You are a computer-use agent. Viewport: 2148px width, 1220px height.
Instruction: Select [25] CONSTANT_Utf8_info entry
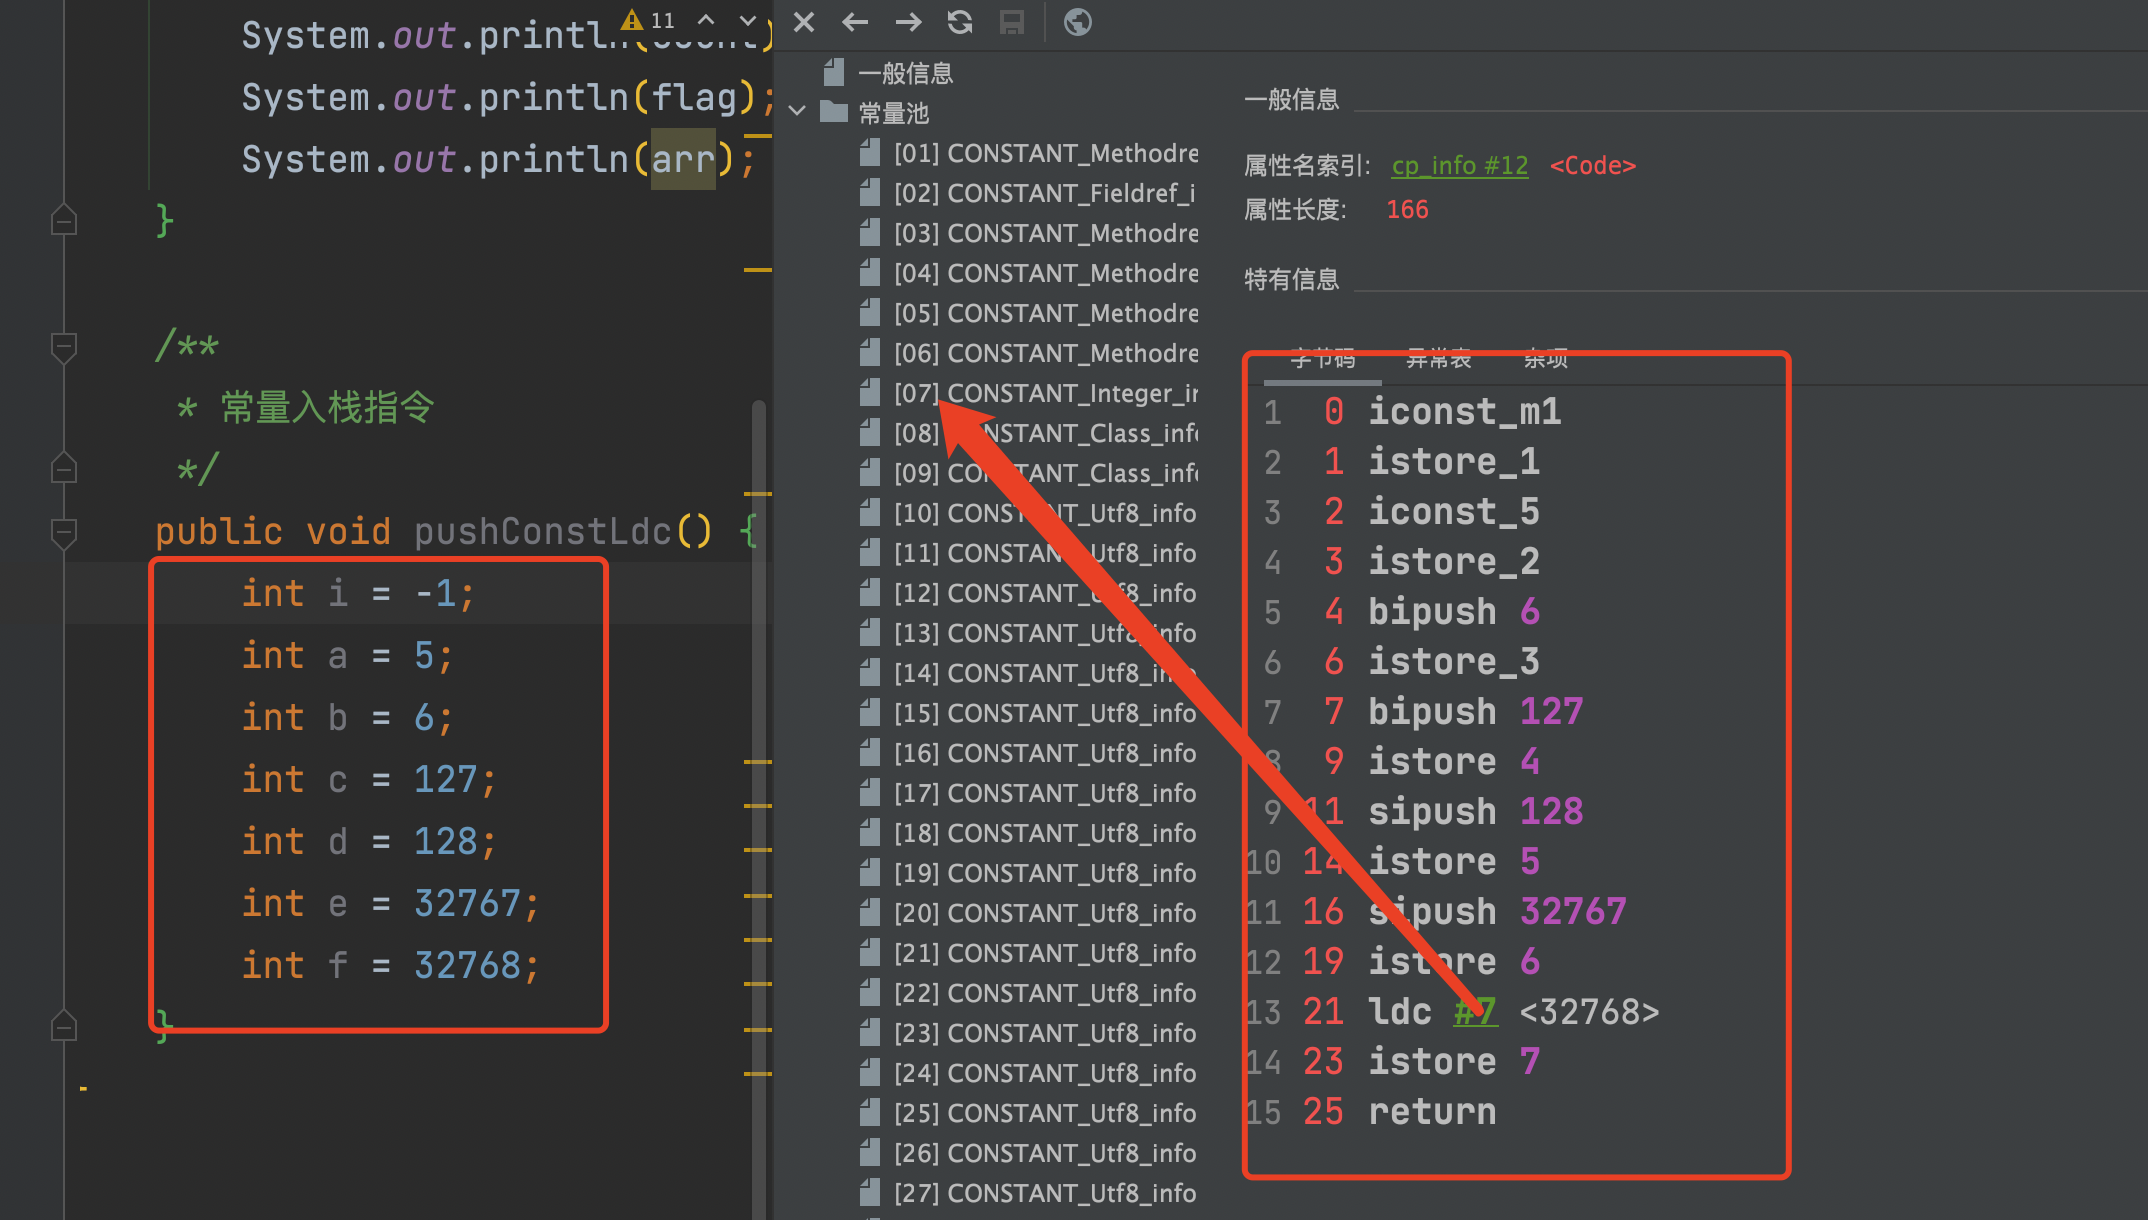1028,1113
